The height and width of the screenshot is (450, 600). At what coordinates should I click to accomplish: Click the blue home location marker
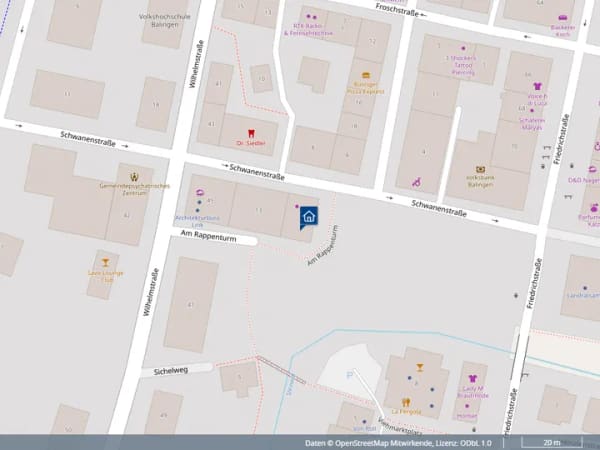pyautogui.click(x=308, y=218)
